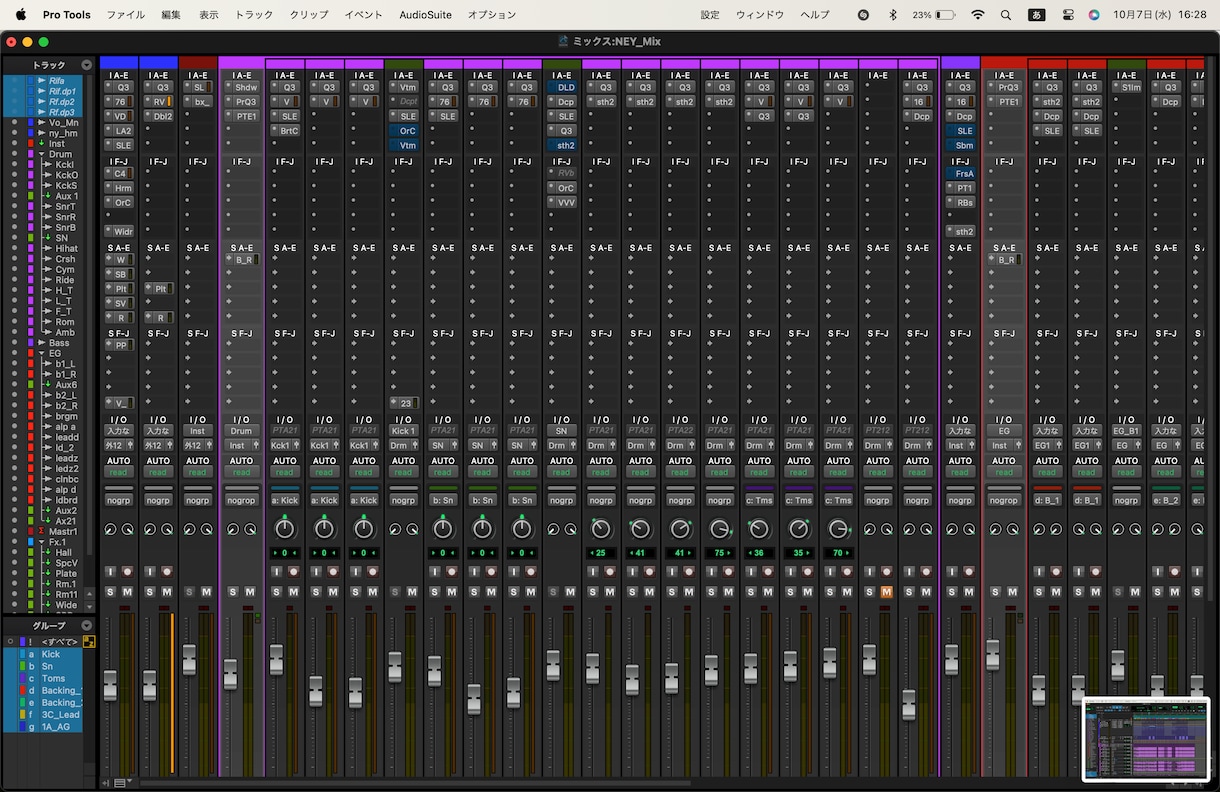Click the left pan knob on Drum strip
Viewport: 1220px width, 792px height.
pos(233,529)
